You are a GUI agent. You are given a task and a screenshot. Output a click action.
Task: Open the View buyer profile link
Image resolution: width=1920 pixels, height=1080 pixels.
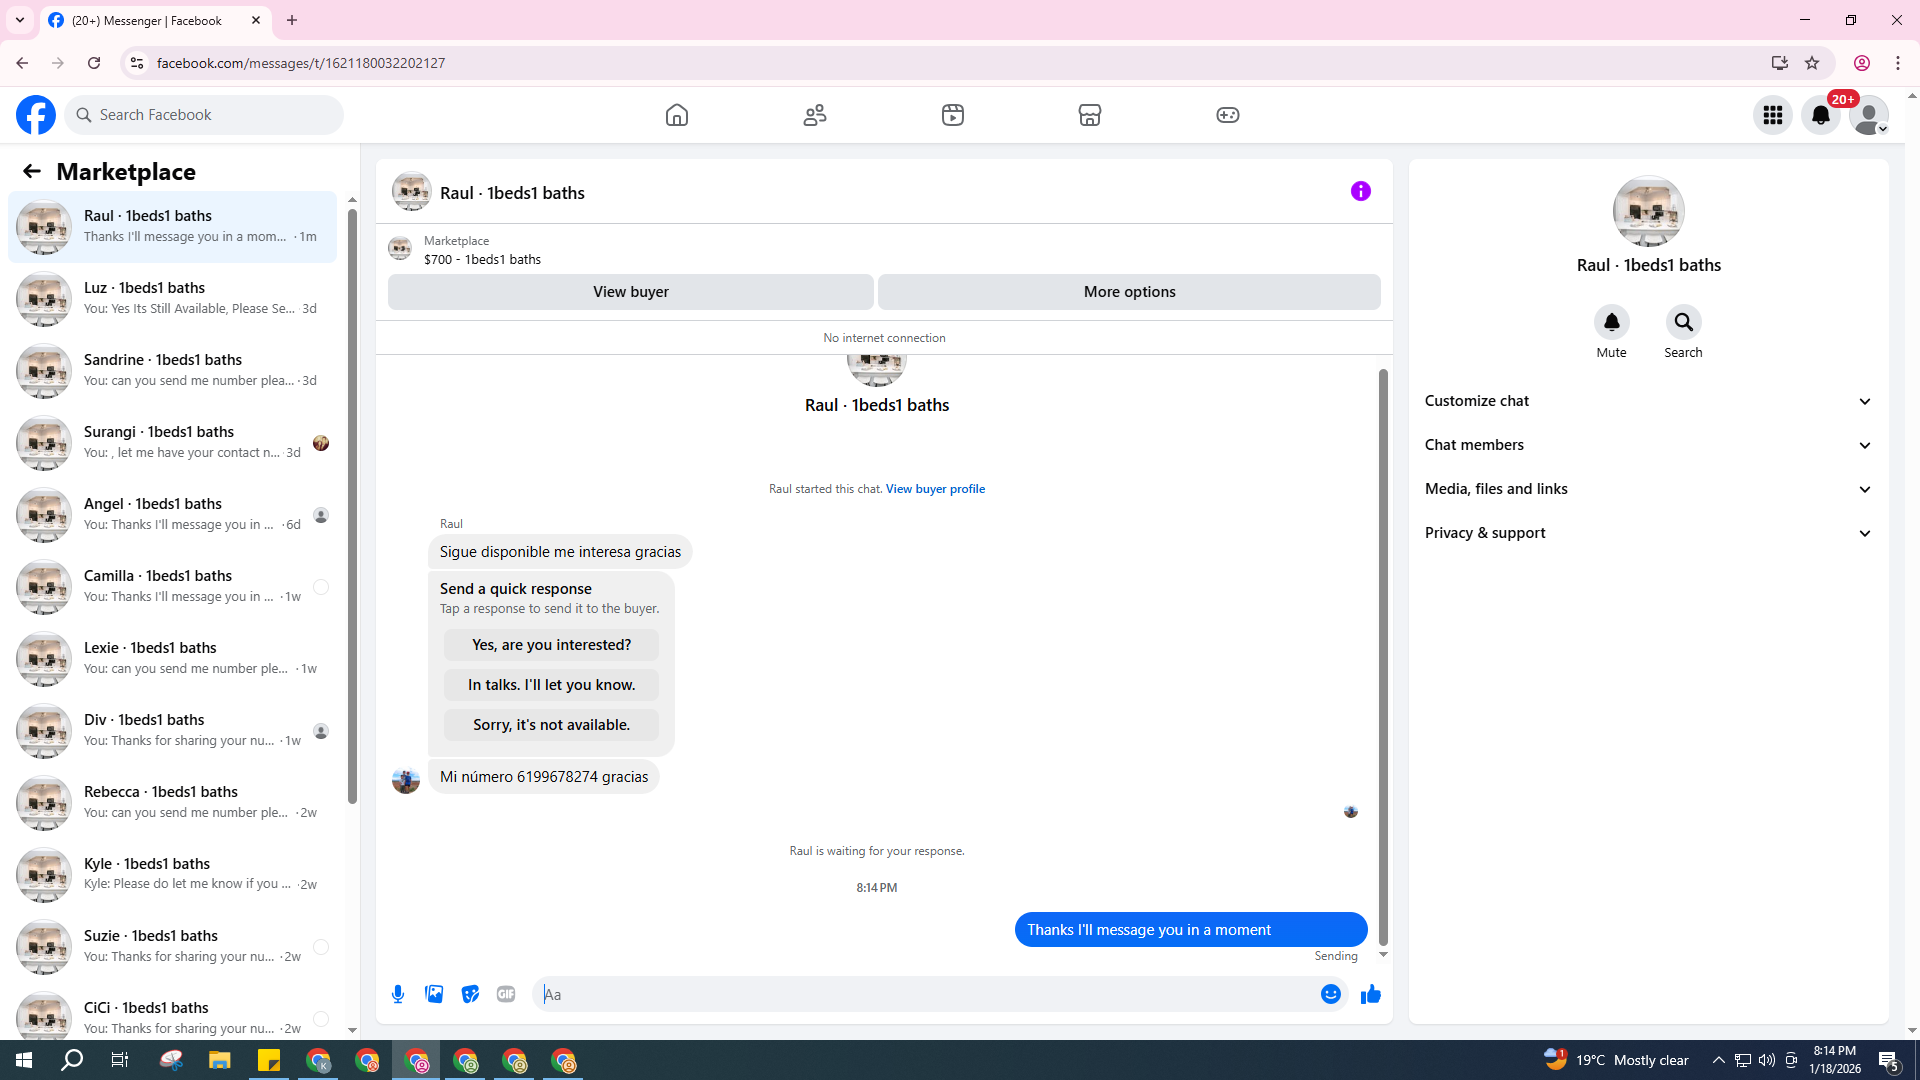[x=935, y=489]
